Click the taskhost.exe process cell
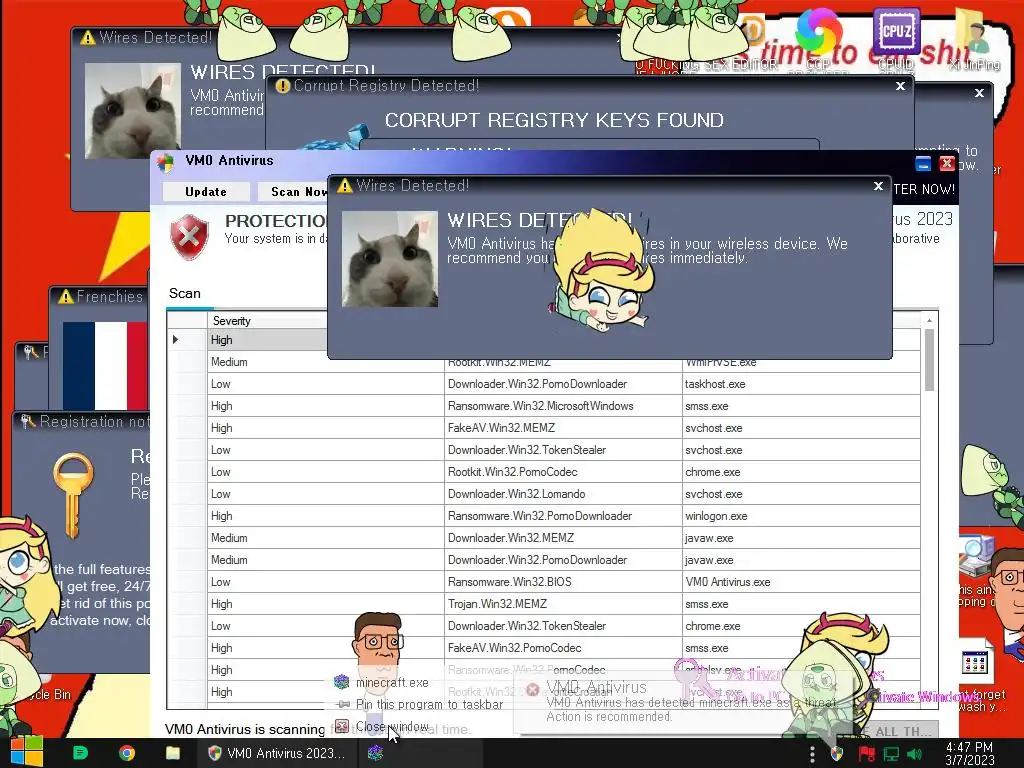Viewport: 1024px width, 768px height. (801, 384)
